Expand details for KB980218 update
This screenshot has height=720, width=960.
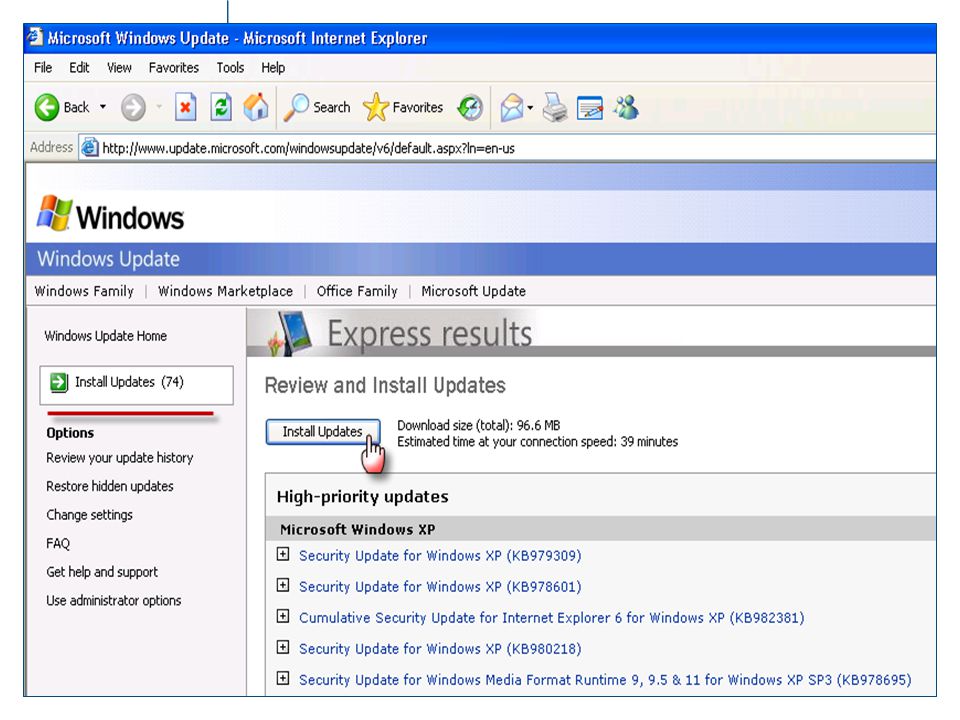(x=282, y=647)
